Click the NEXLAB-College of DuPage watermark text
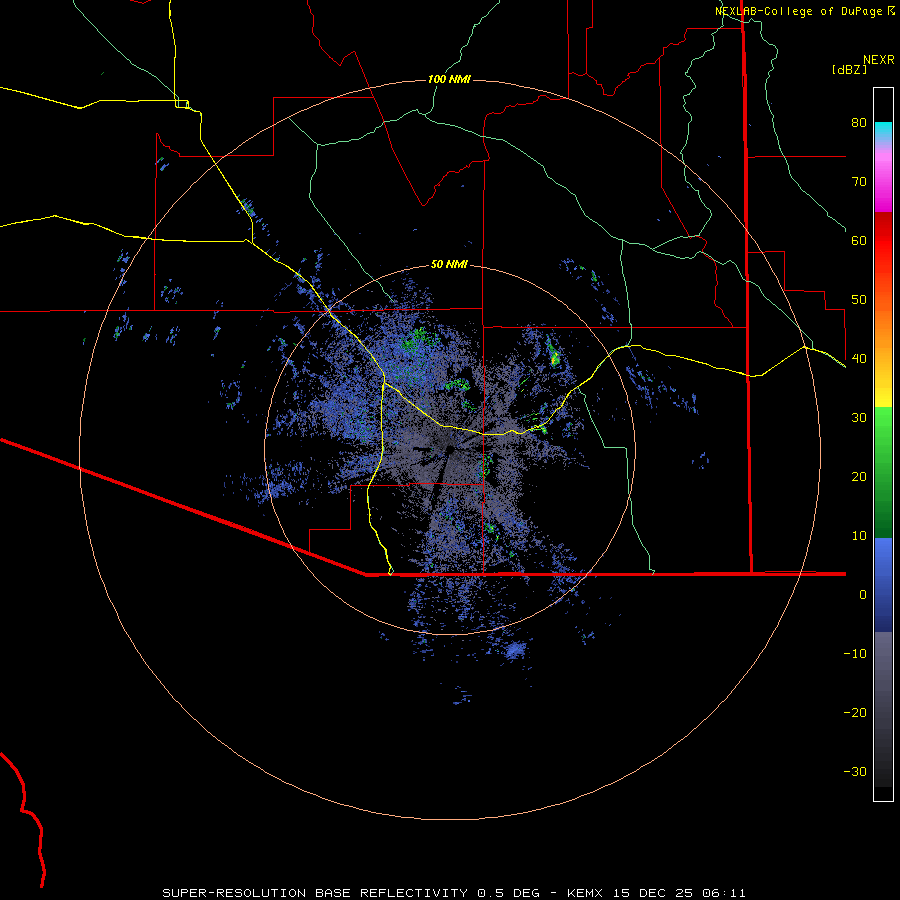The image size is (900, 900). click(x=799, y=11)
